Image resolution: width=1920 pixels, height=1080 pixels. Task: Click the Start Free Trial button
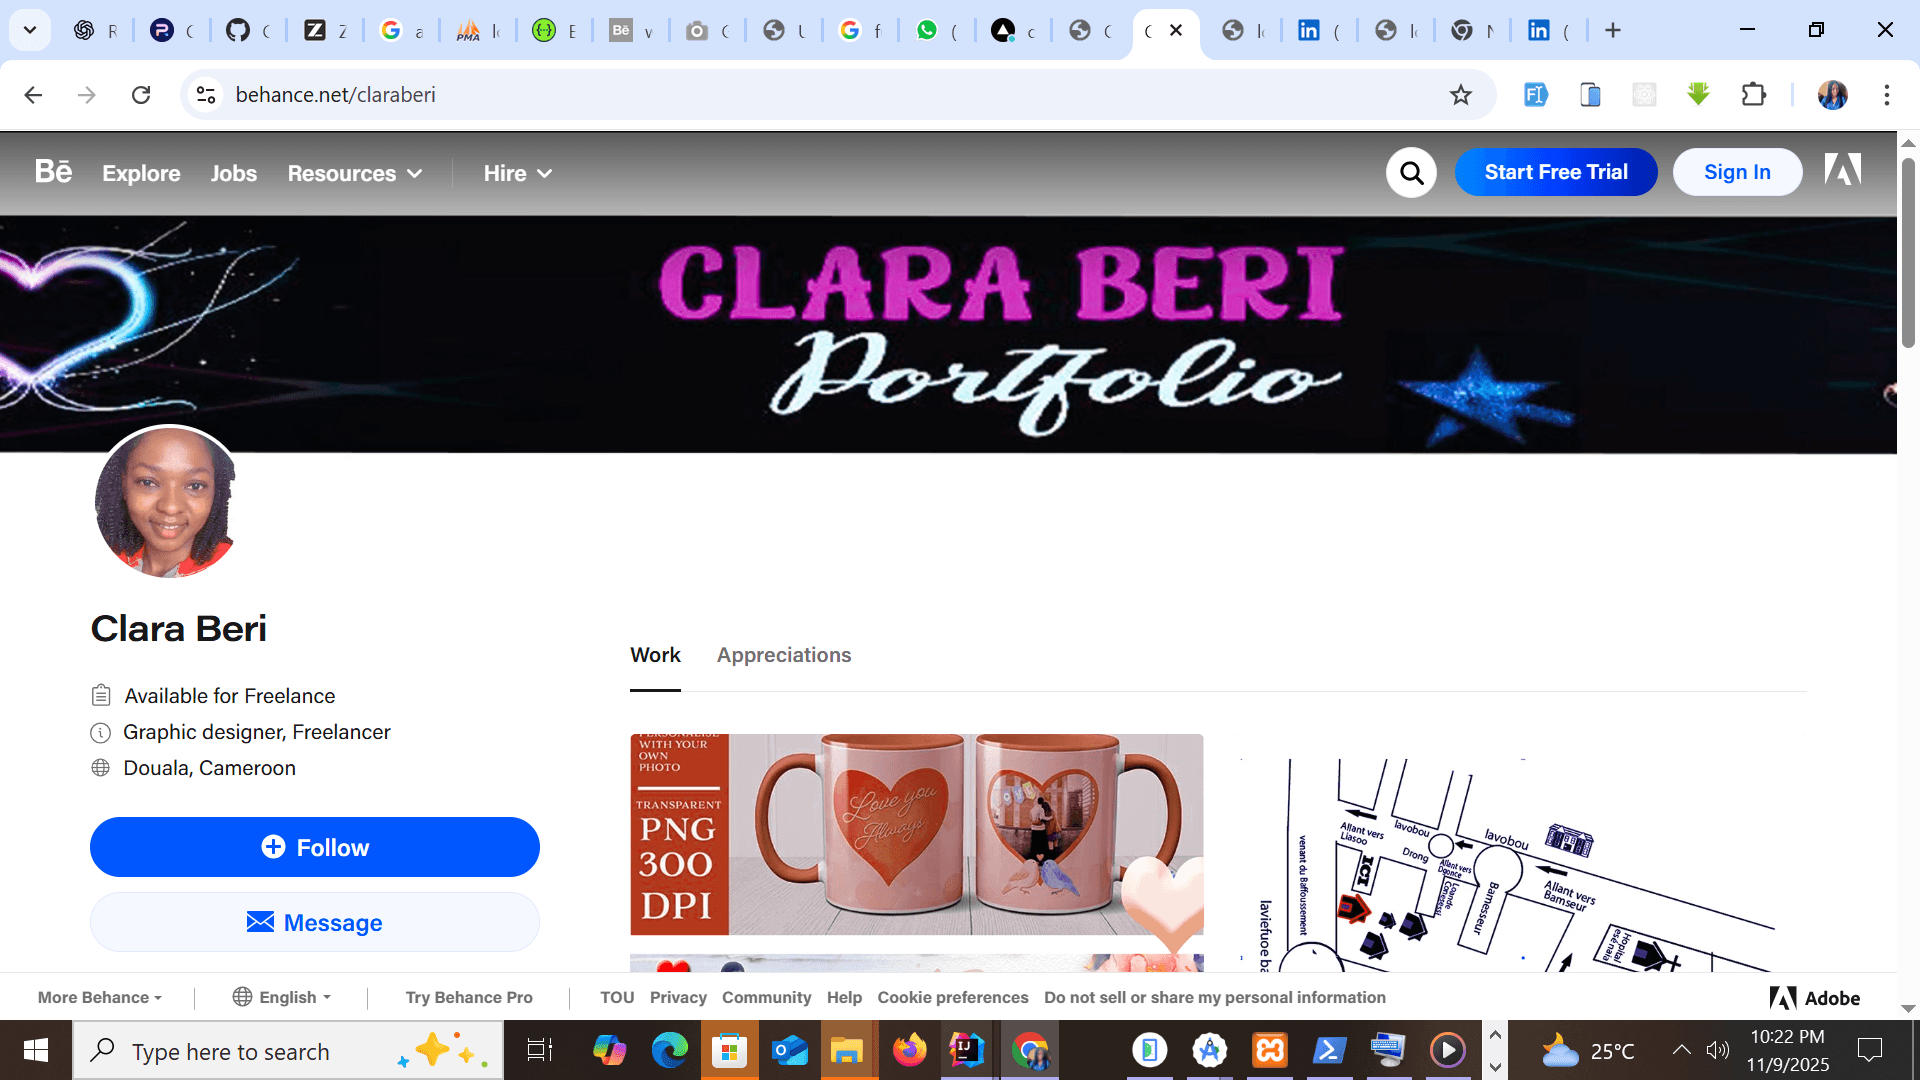click(1556, 172)
